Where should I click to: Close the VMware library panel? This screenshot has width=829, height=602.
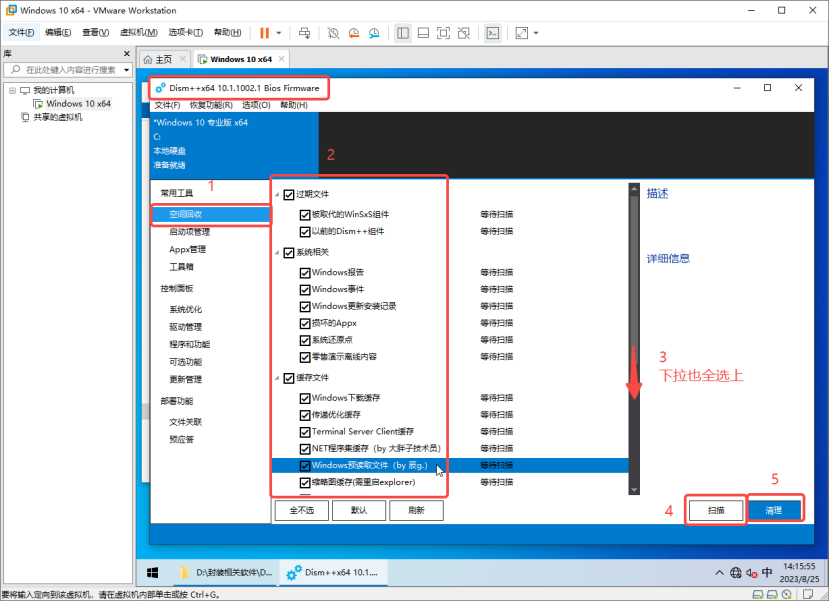point(127,53)
